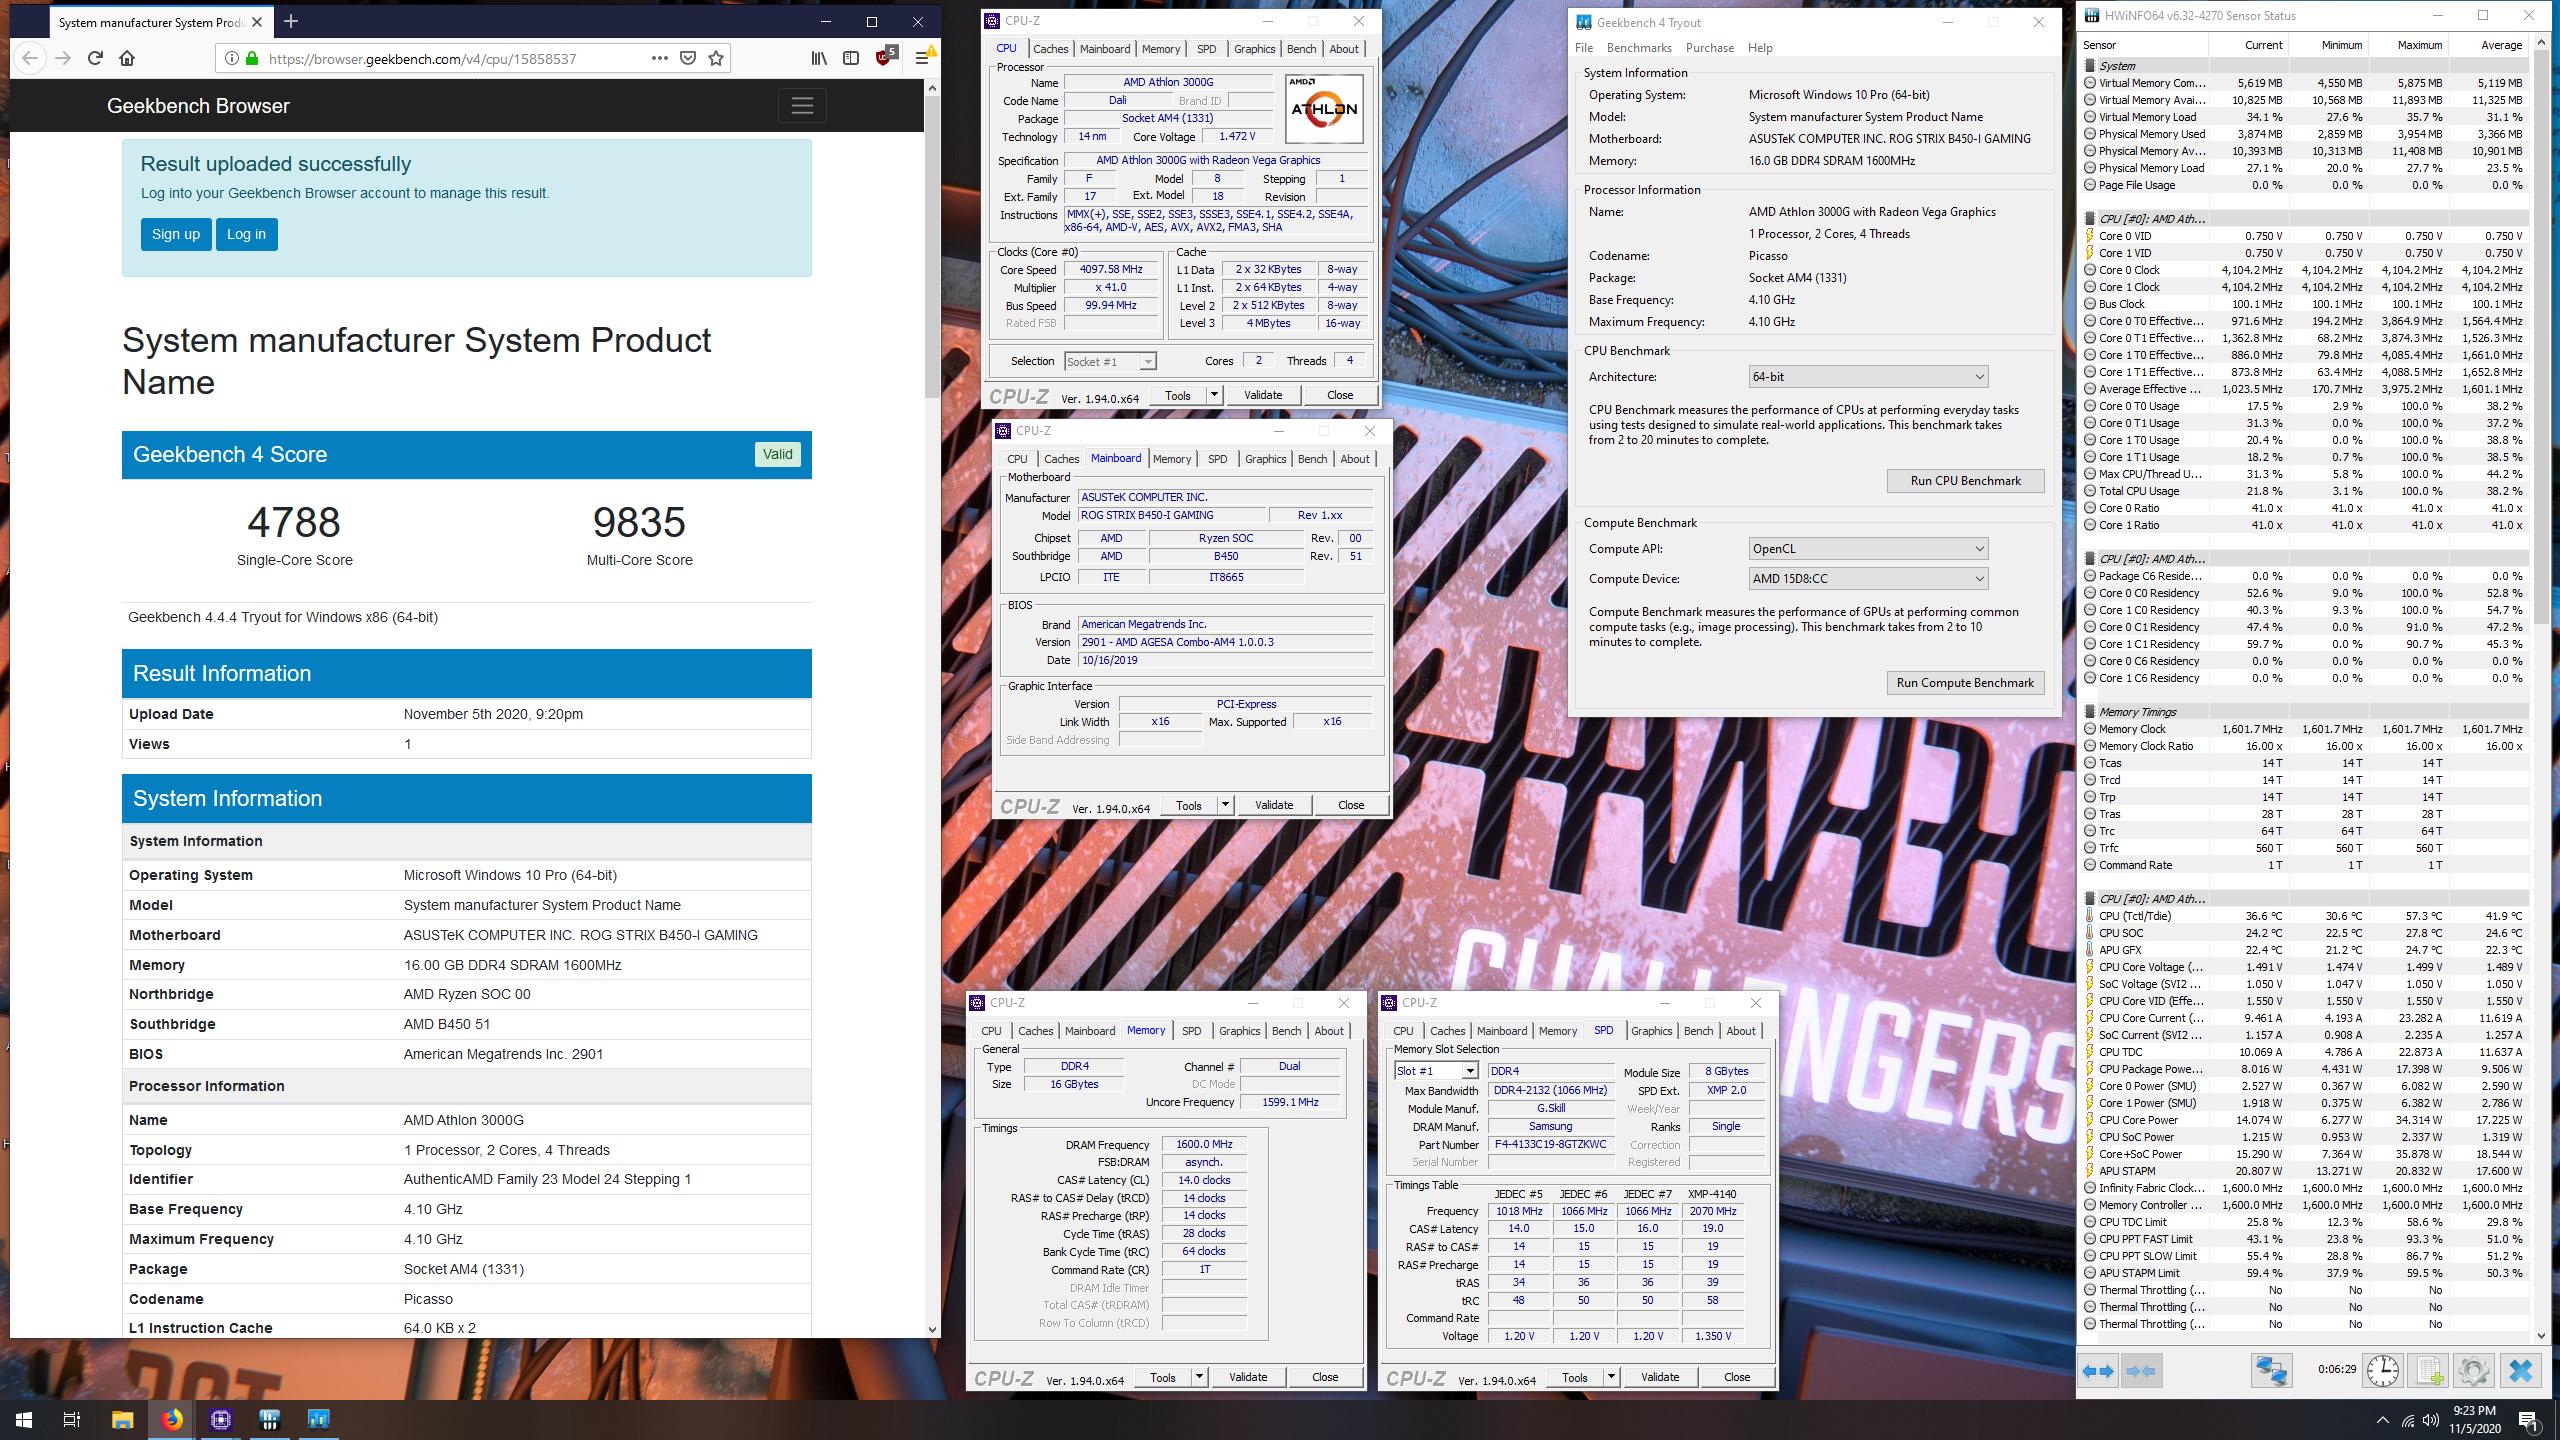Show hidden system tray icons

coord(2383,1421)
